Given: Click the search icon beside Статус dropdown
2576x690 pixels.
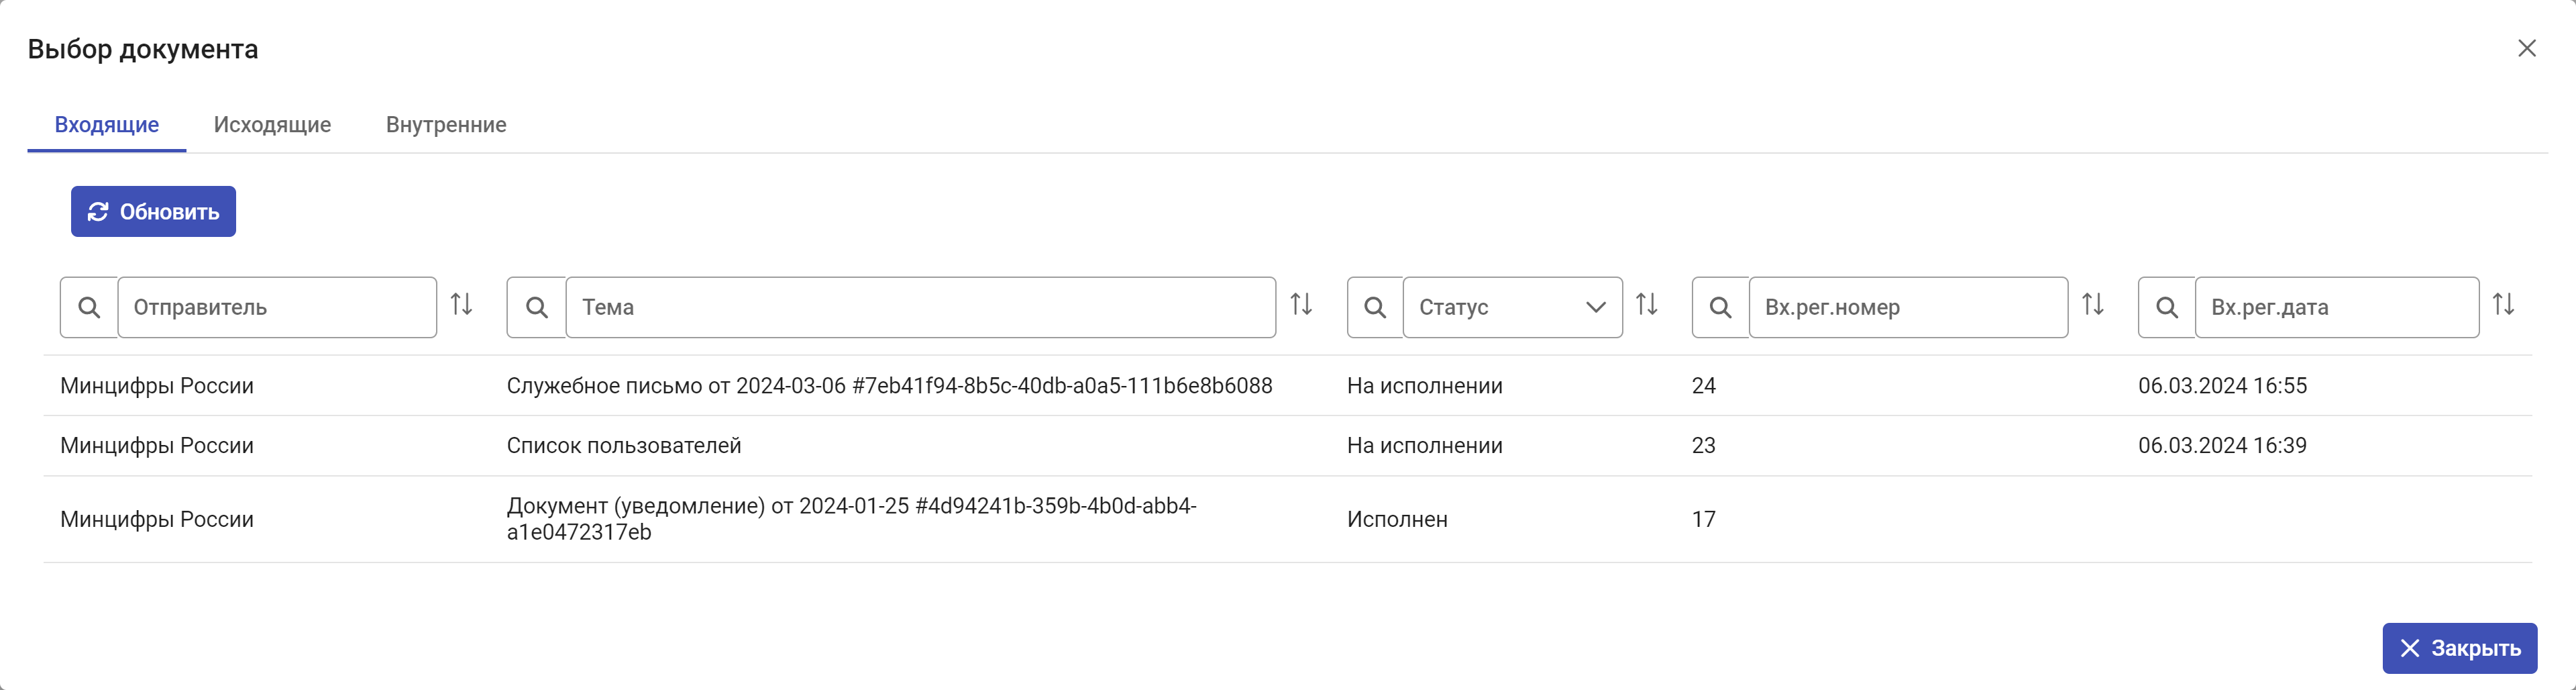Looking at the screenshot, I should coord(1375,307).
